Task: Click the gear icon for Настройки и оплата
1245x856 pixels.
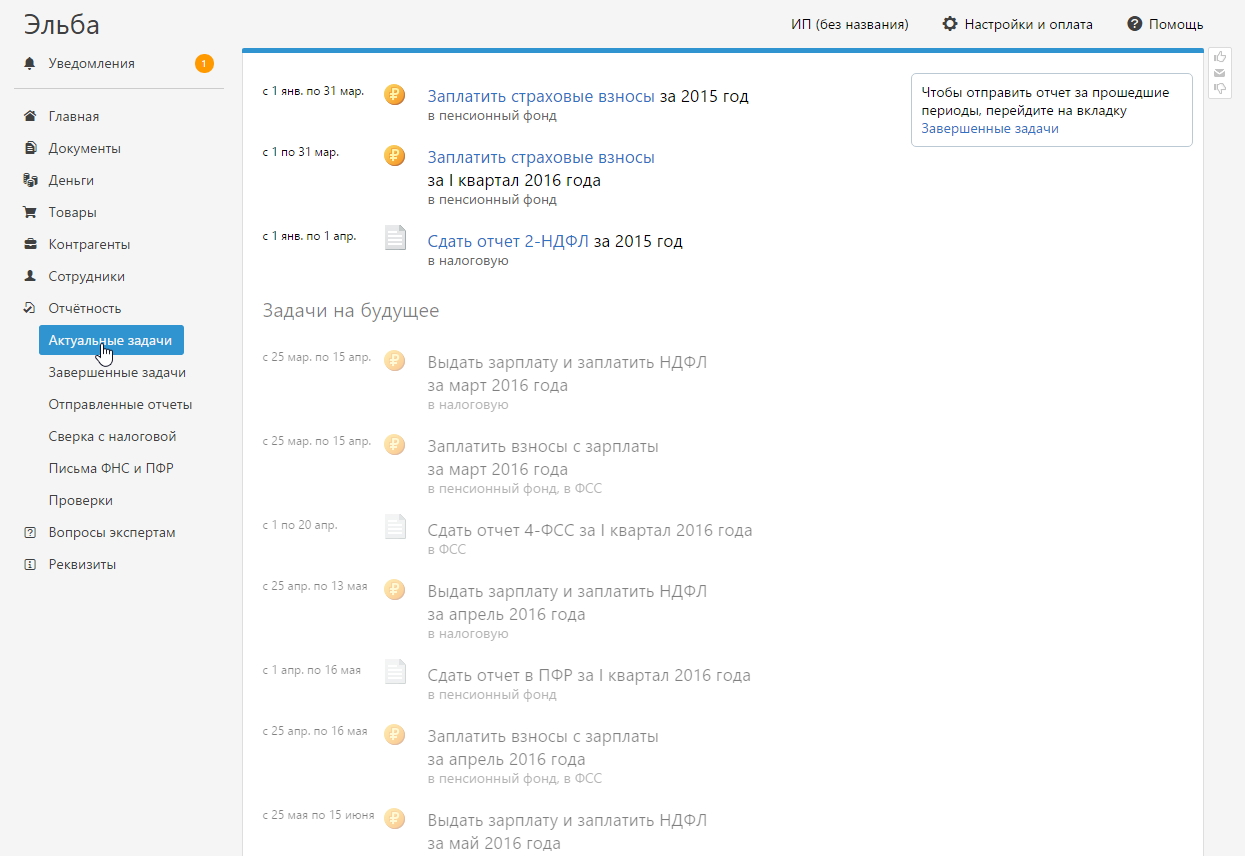Action: (x=950, y=24)
